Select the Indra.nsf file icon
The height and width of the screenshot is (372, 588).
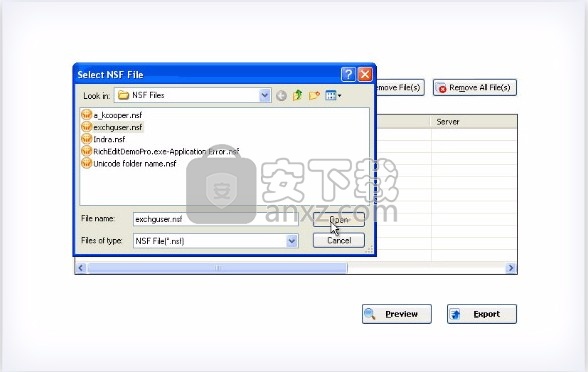pos(87,139)
